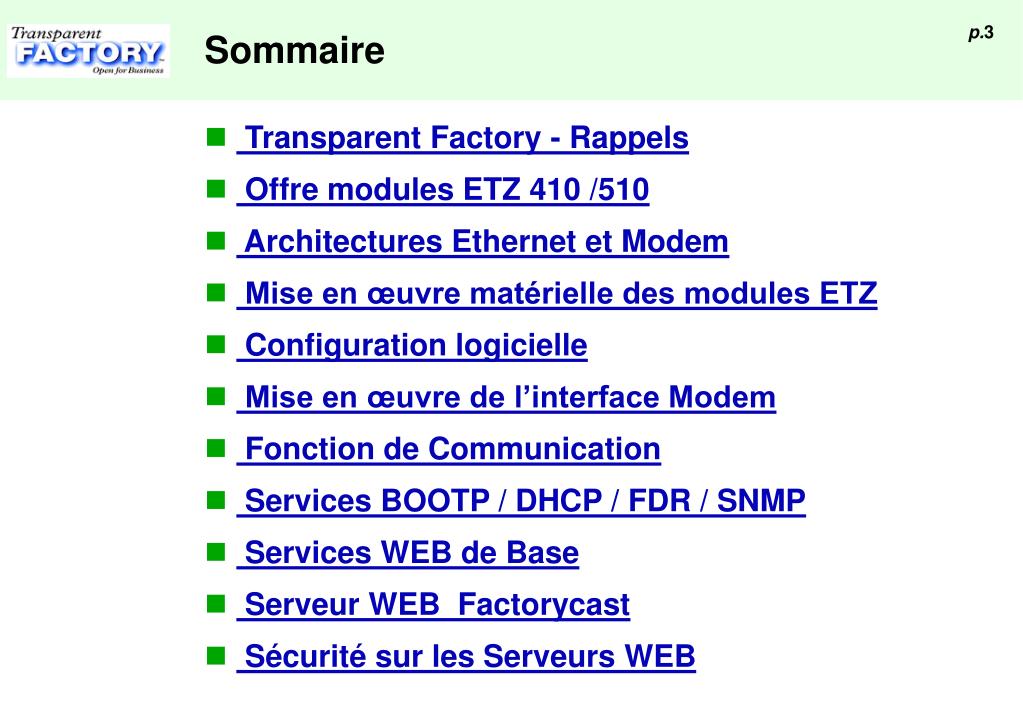Screen dimensions: 1023x714
Task: Click the green bullet beside Sécurité sur les Serveurs
Action: click(216, 655)
